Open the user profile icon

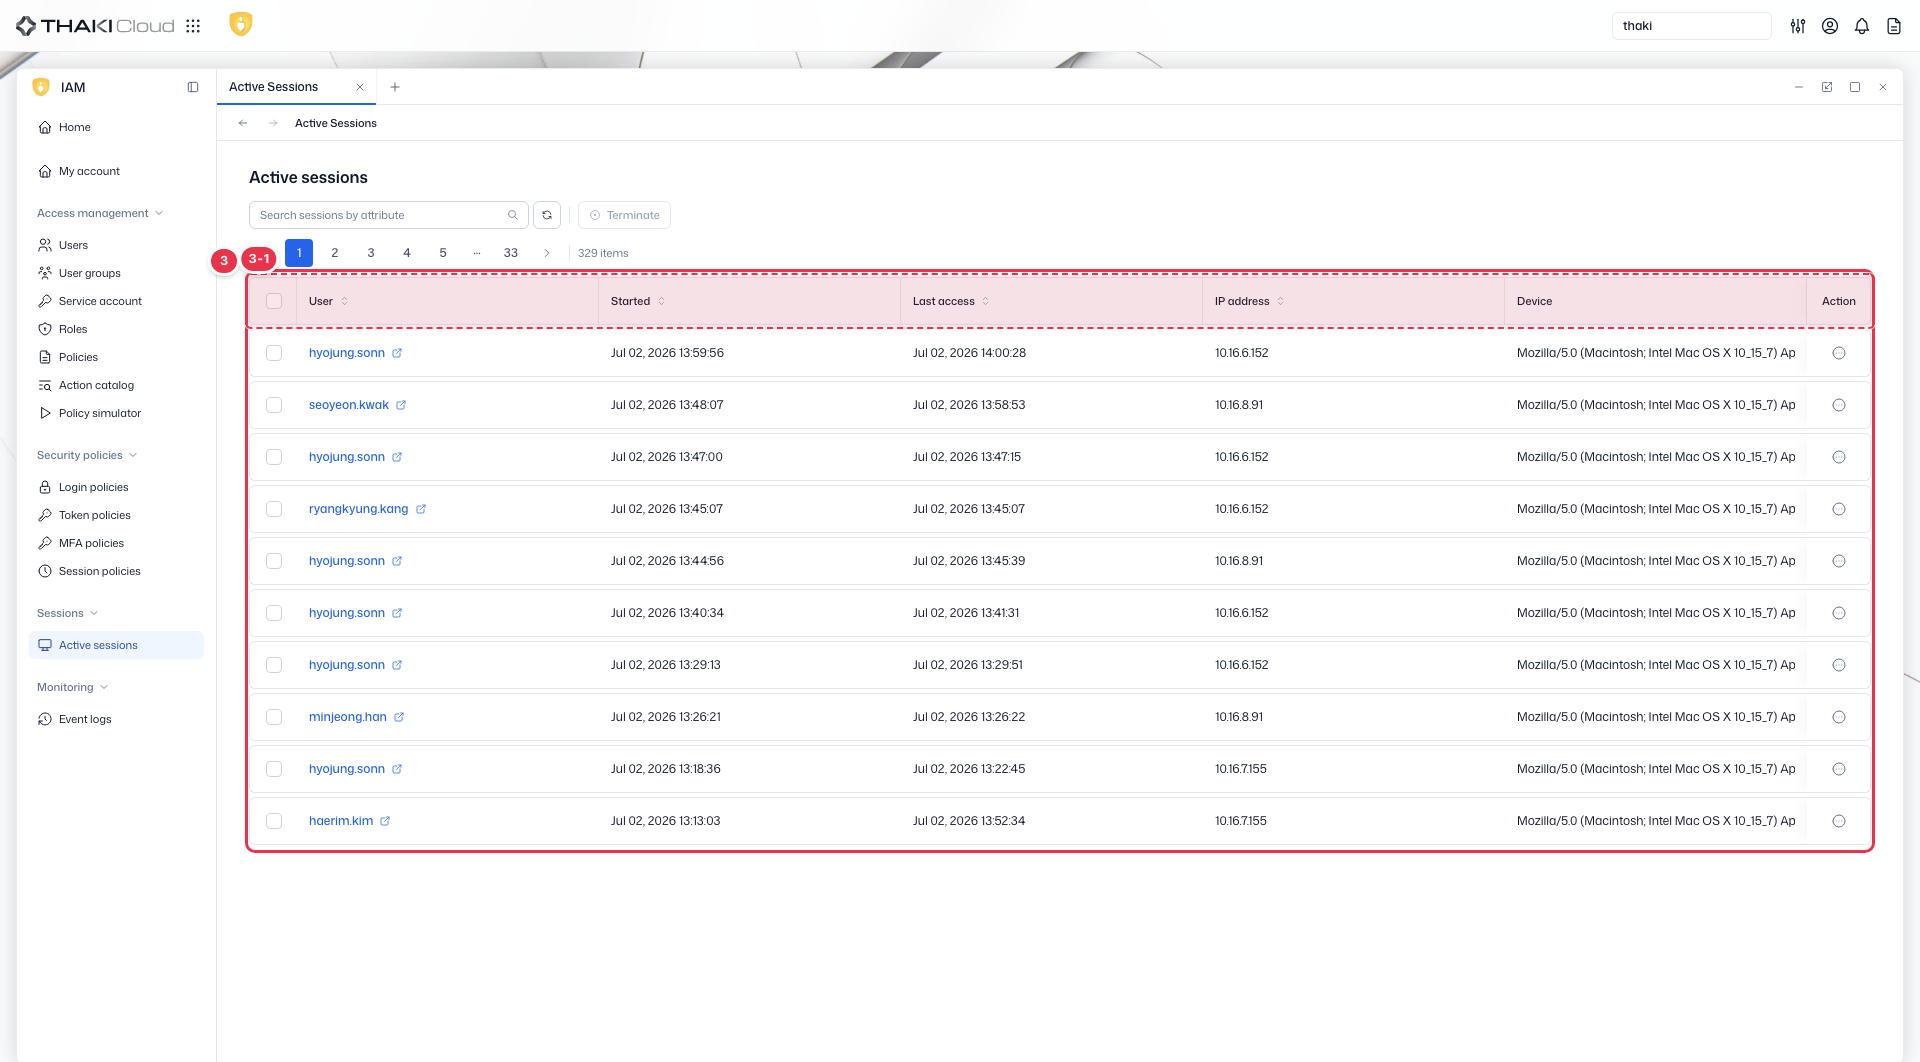[x=1830, y=26]
